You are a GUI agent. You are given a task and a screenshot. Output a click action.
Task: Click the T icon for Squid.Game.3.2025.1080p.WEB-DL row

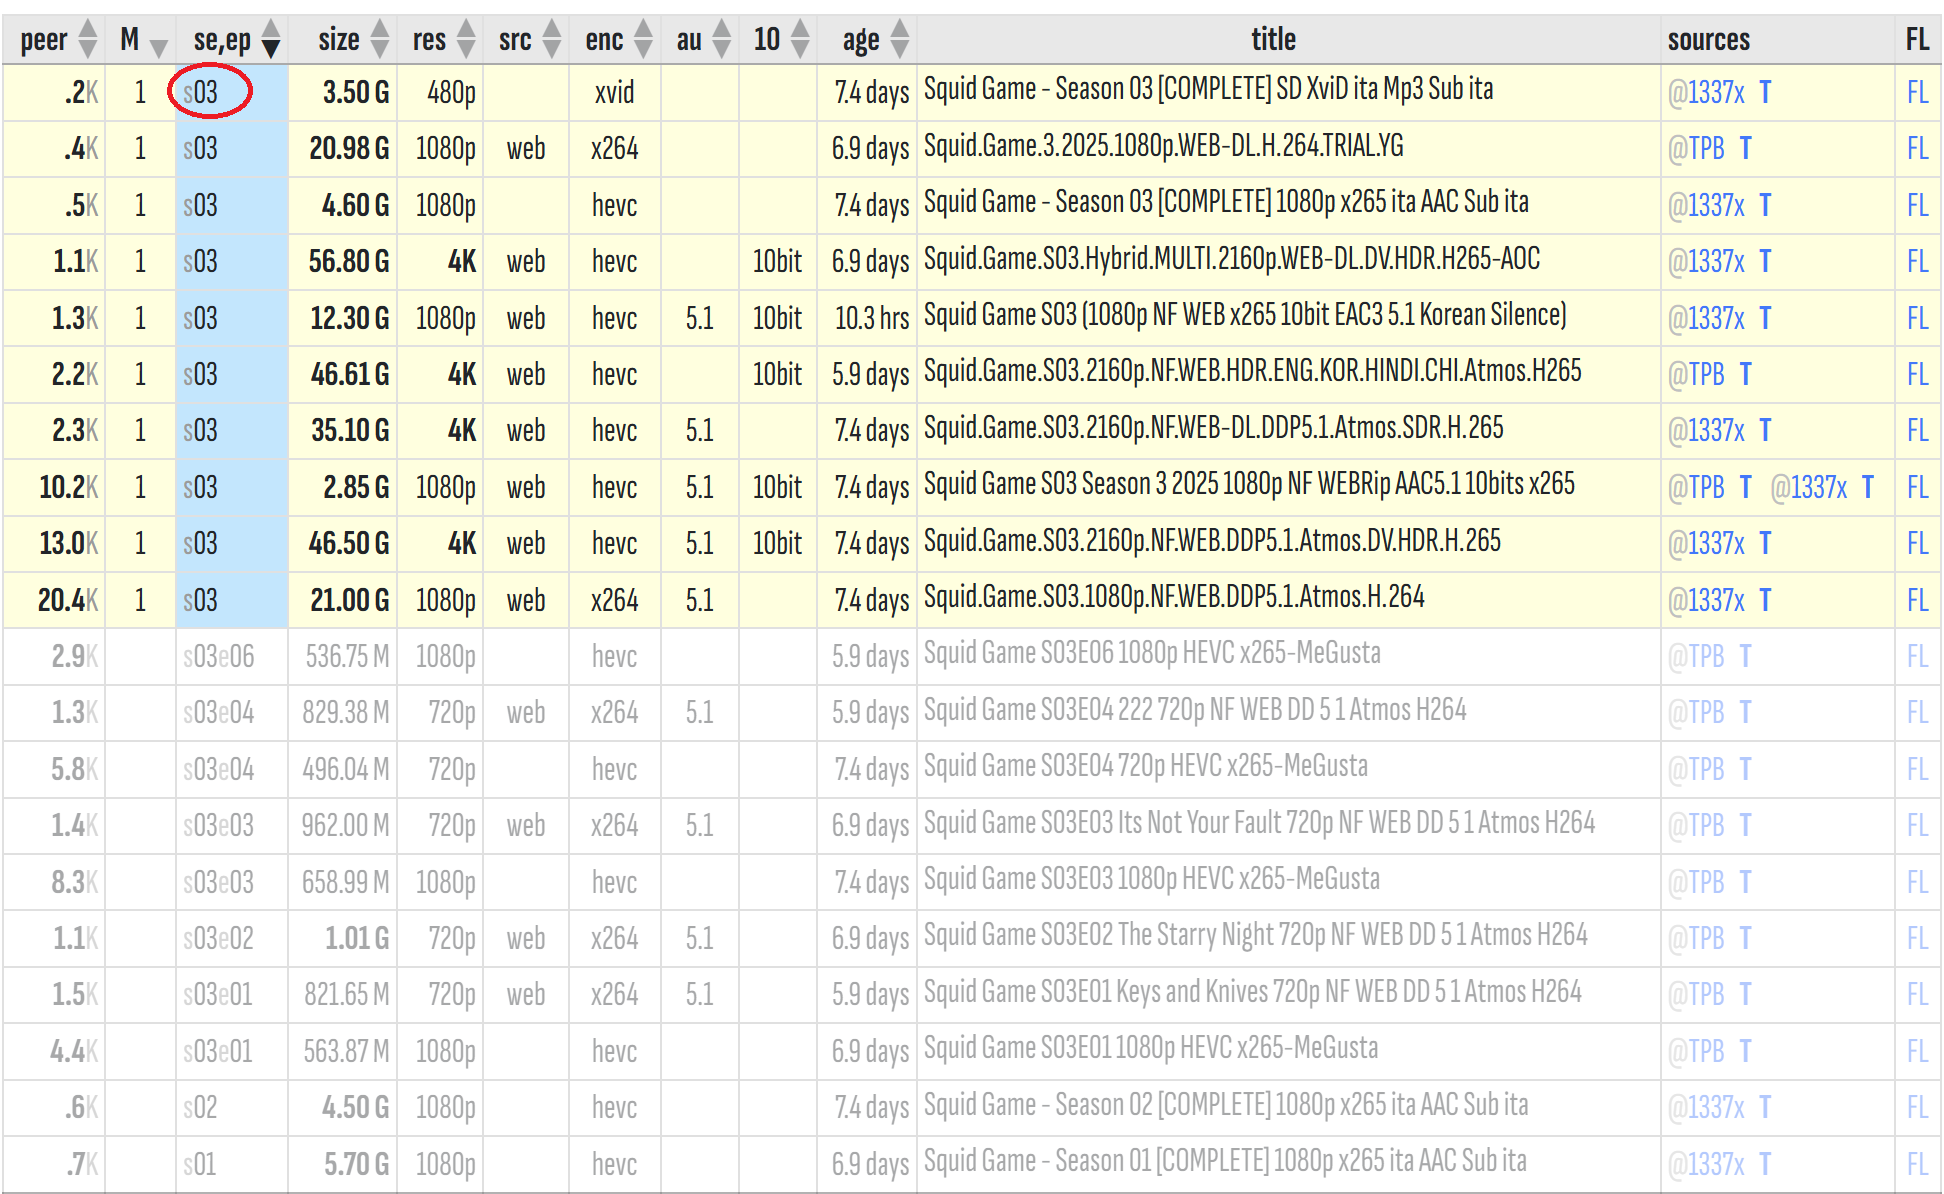pyautogui.click(x=1745, y=149)
